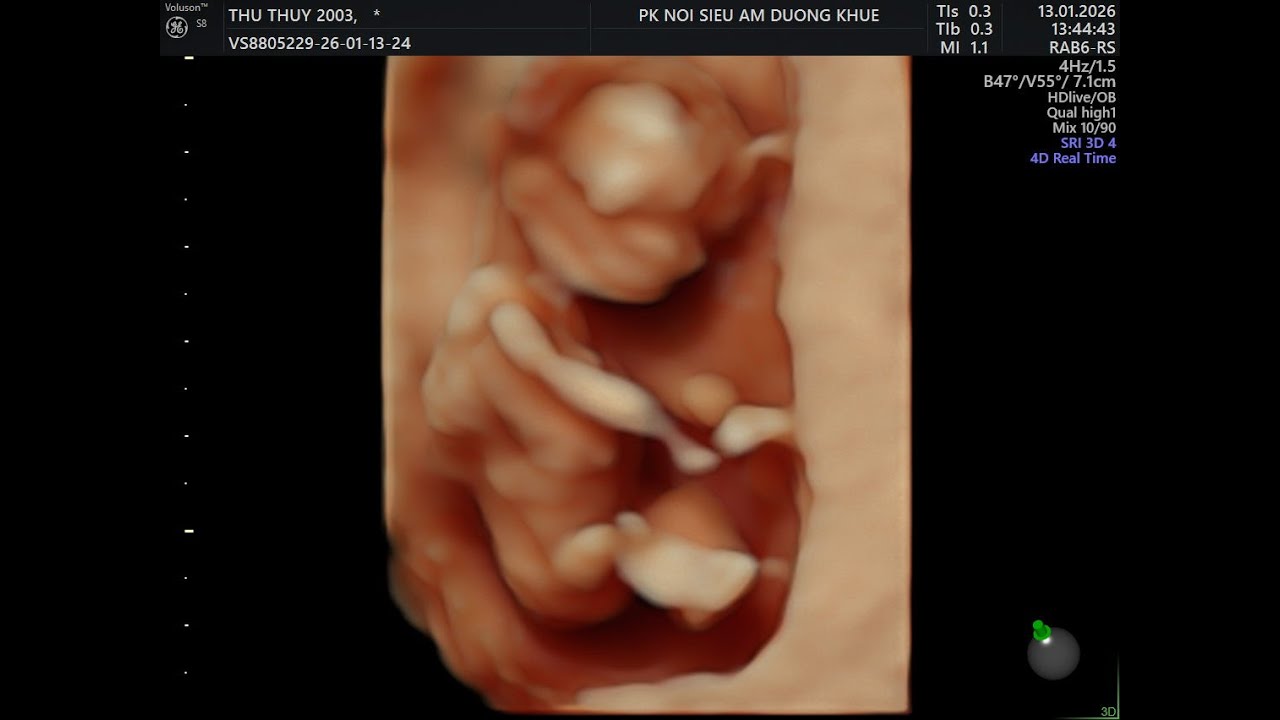Click the Mix 10/90 setting
The width and height of the screenshot is (1280, 720).
click(x=1084, y=128)
